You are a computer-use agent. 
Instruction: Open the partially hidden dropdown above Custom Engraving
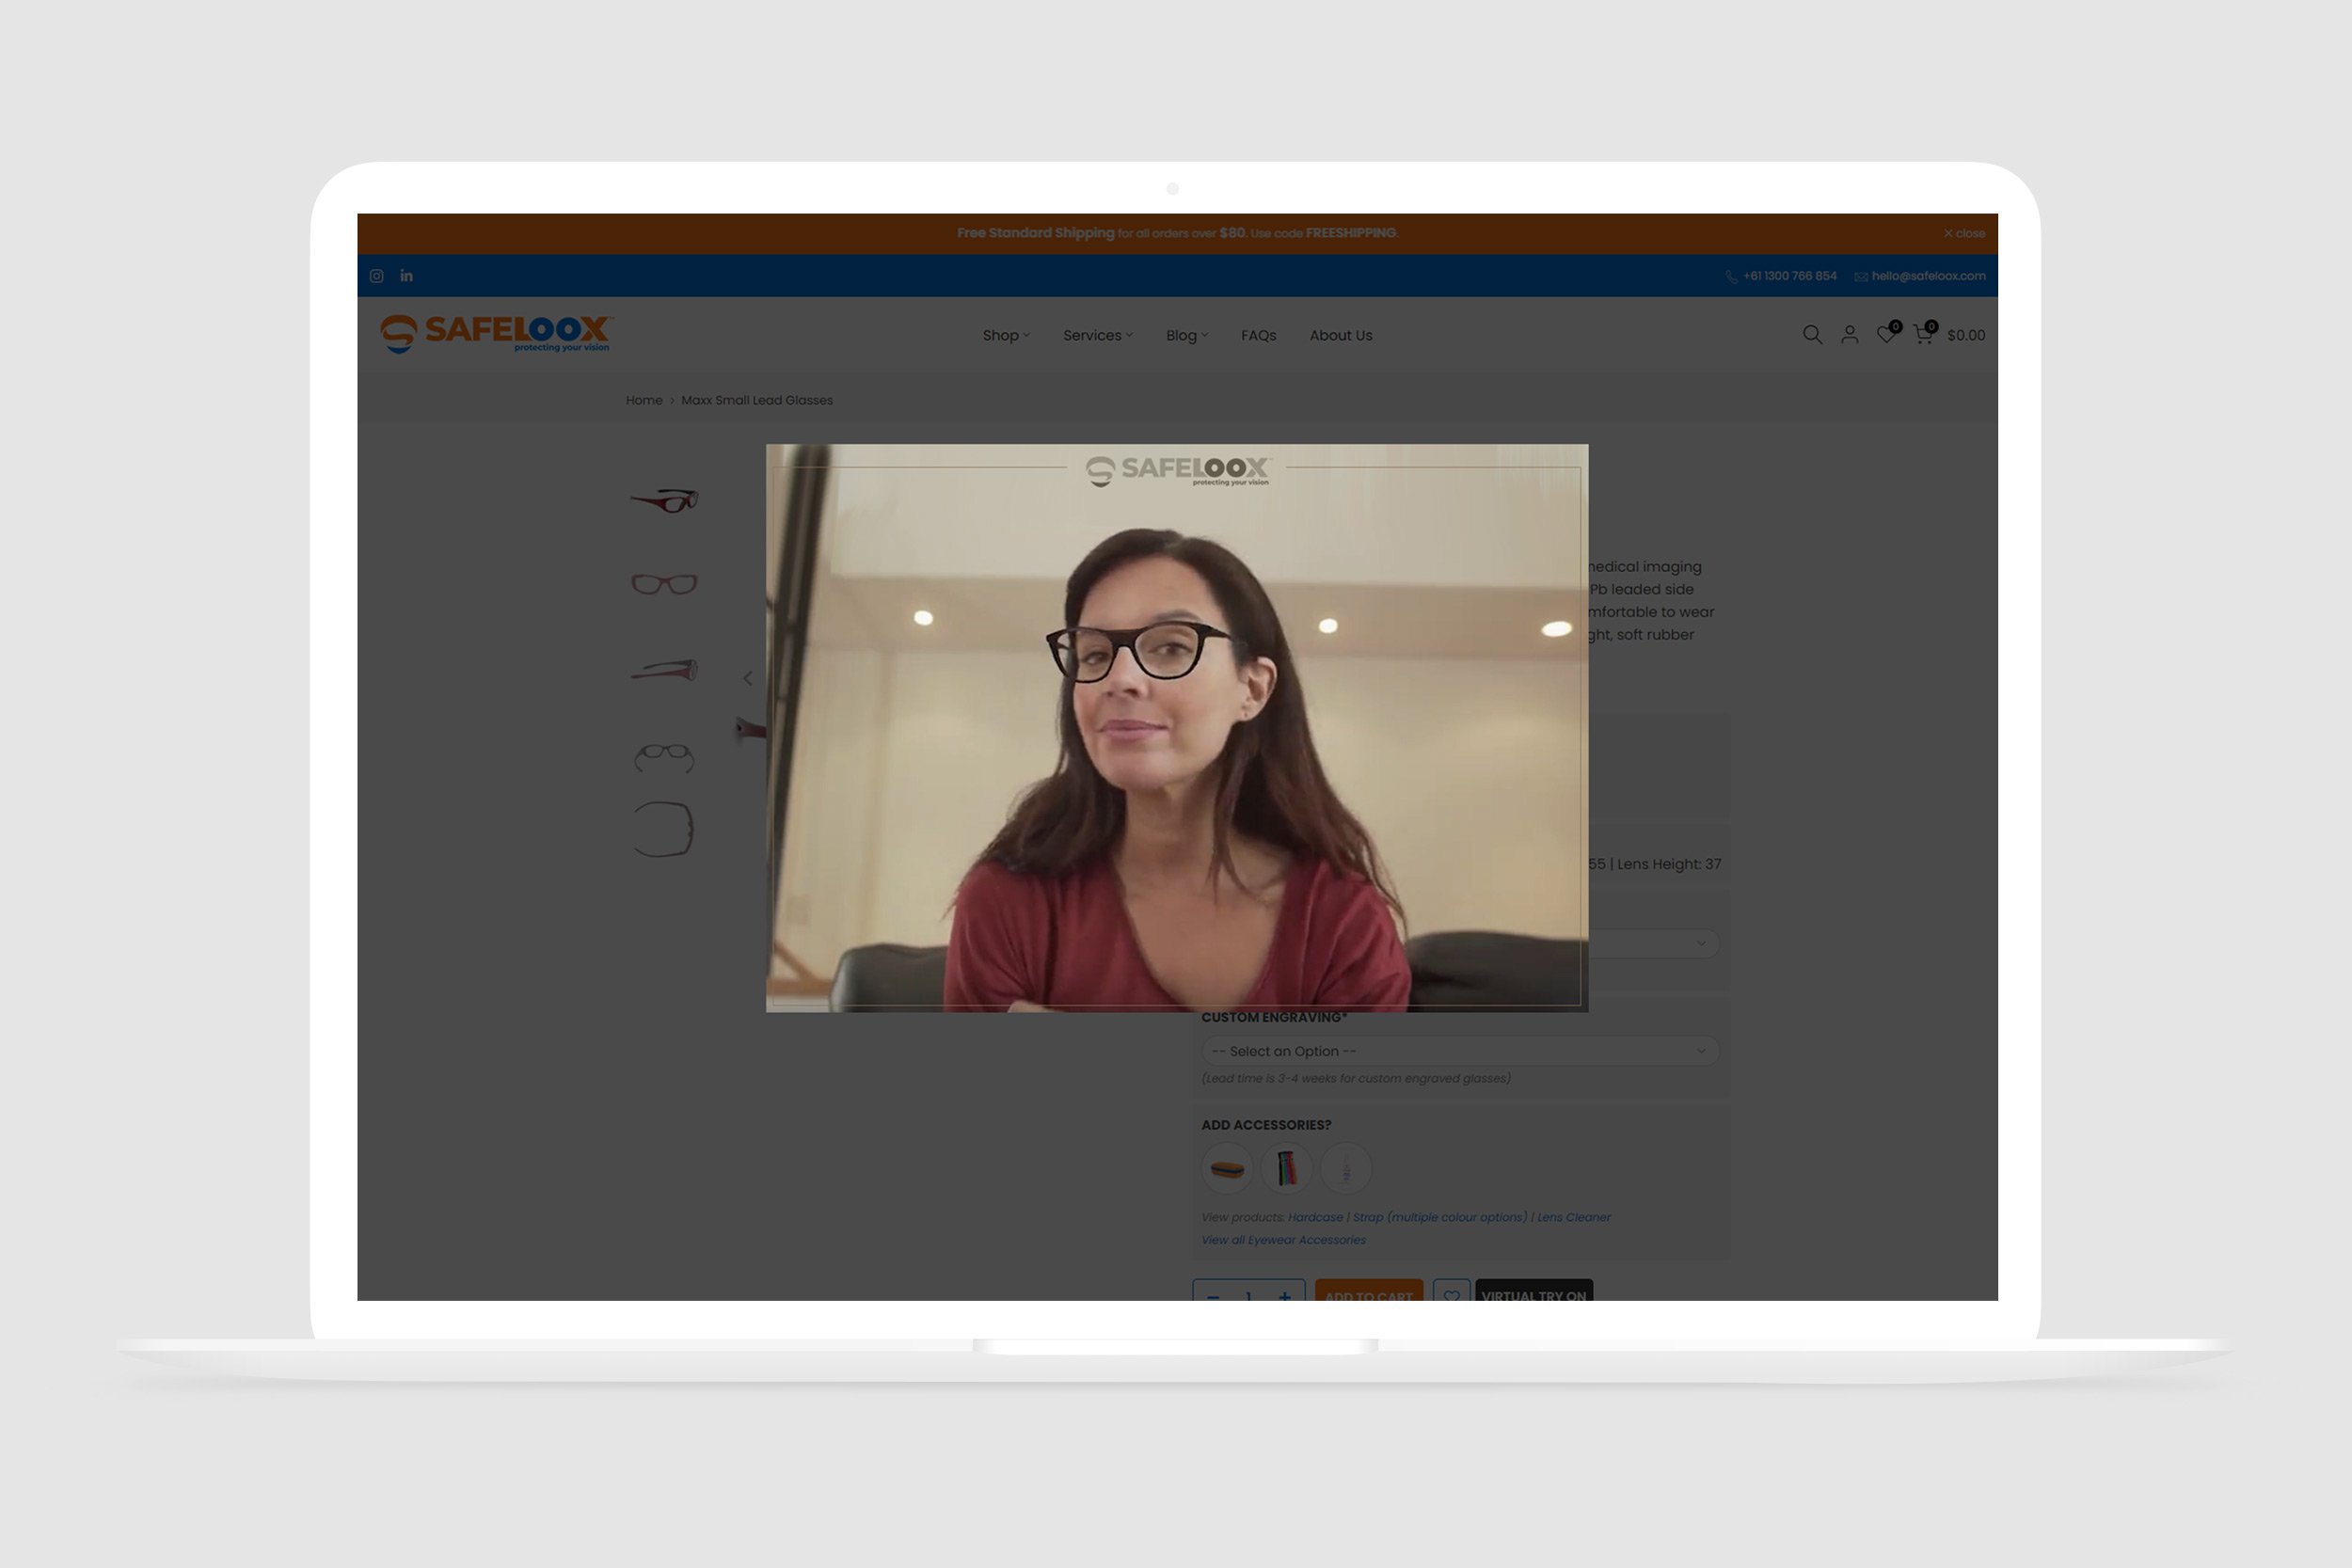pyautogui.click(x=1654, y=943)
